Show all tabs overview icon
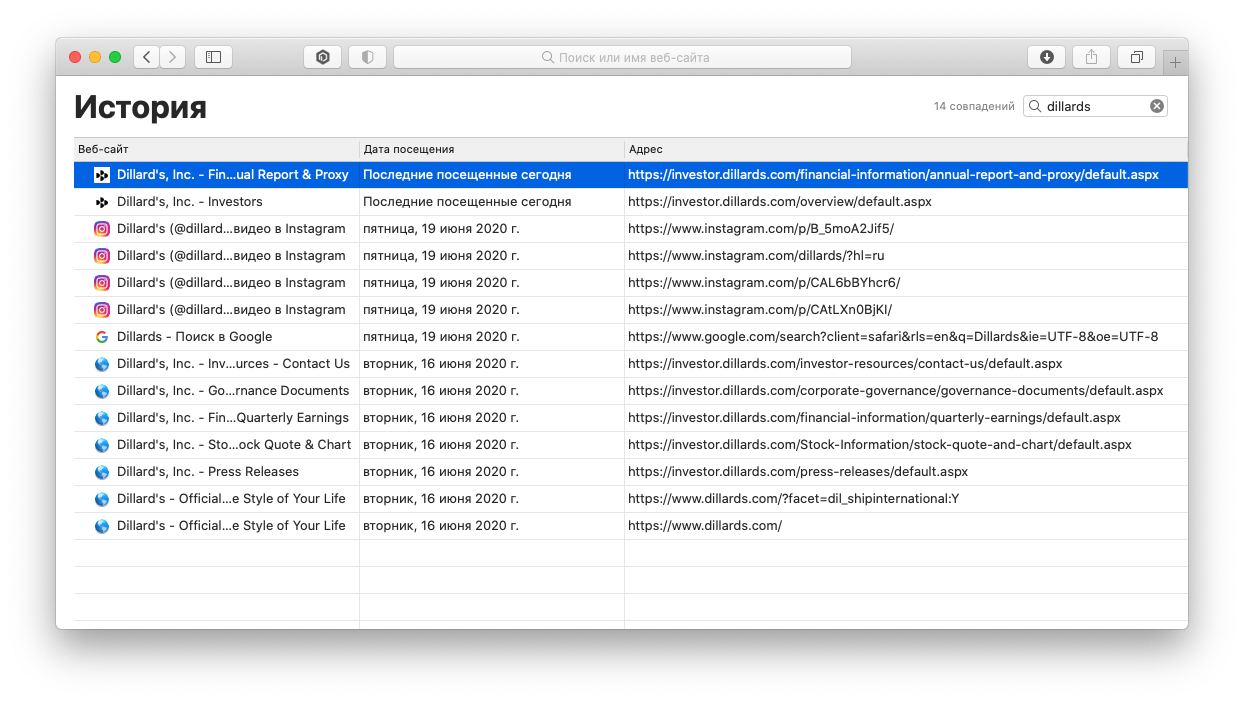The image size is (1244, 703). [1136, 57]
